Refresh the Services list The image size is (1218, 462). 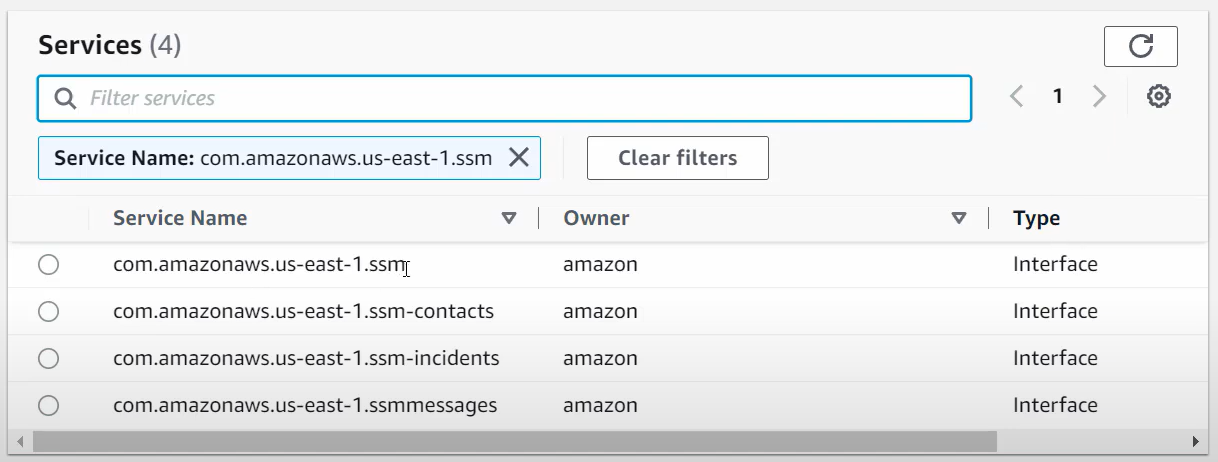point(1141,46)
